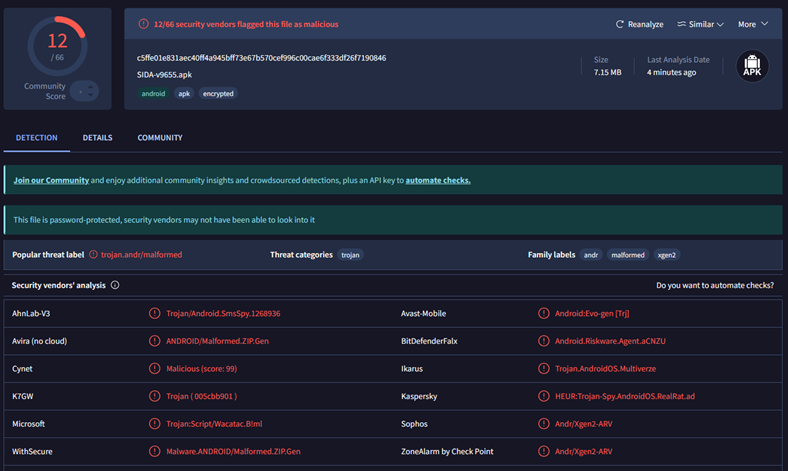Click the alert icon for Kaspersky detection
The width and height of the screenshot is (788, 471).
(x=543, y=396)
